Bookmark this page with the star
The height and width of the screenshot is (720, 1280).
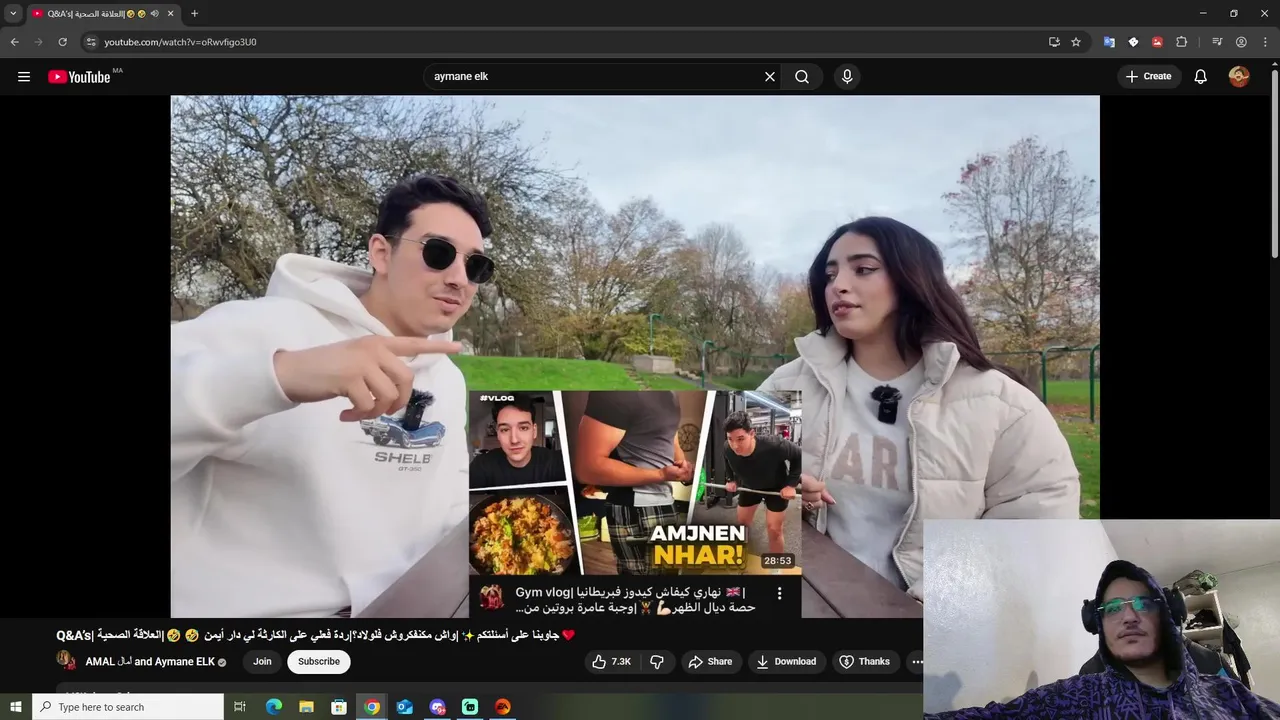click(x=1076, y=42)
